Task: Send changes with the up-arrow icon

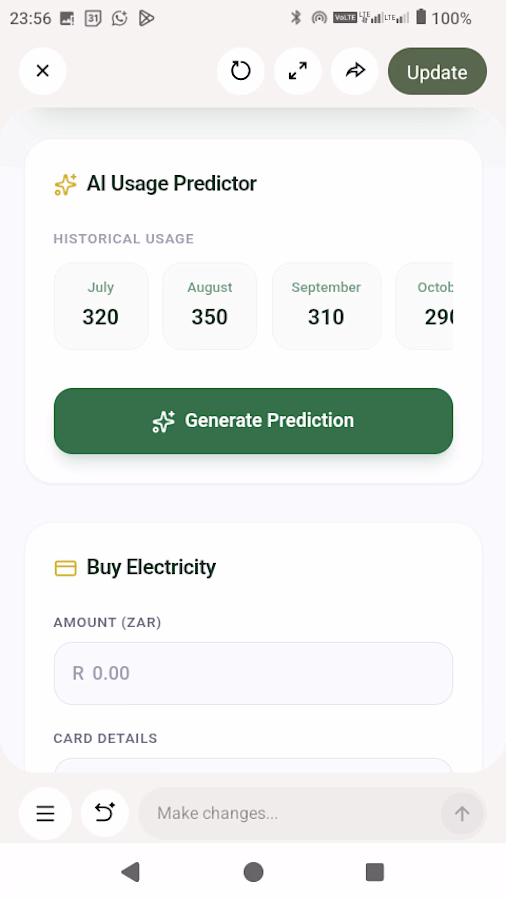Action: click(462, 813)
